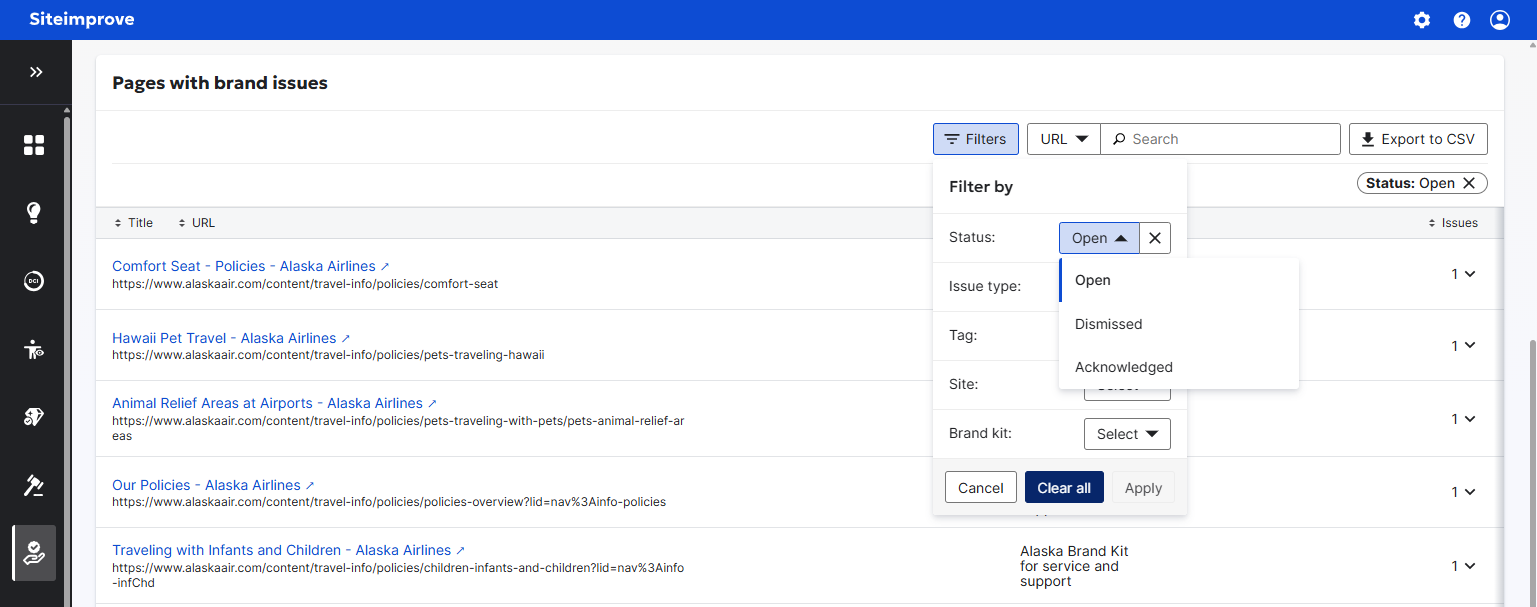The image size is (1537, 607).
Task: Open Animal Relief Areas at Airports link
Action: [274, 403]
